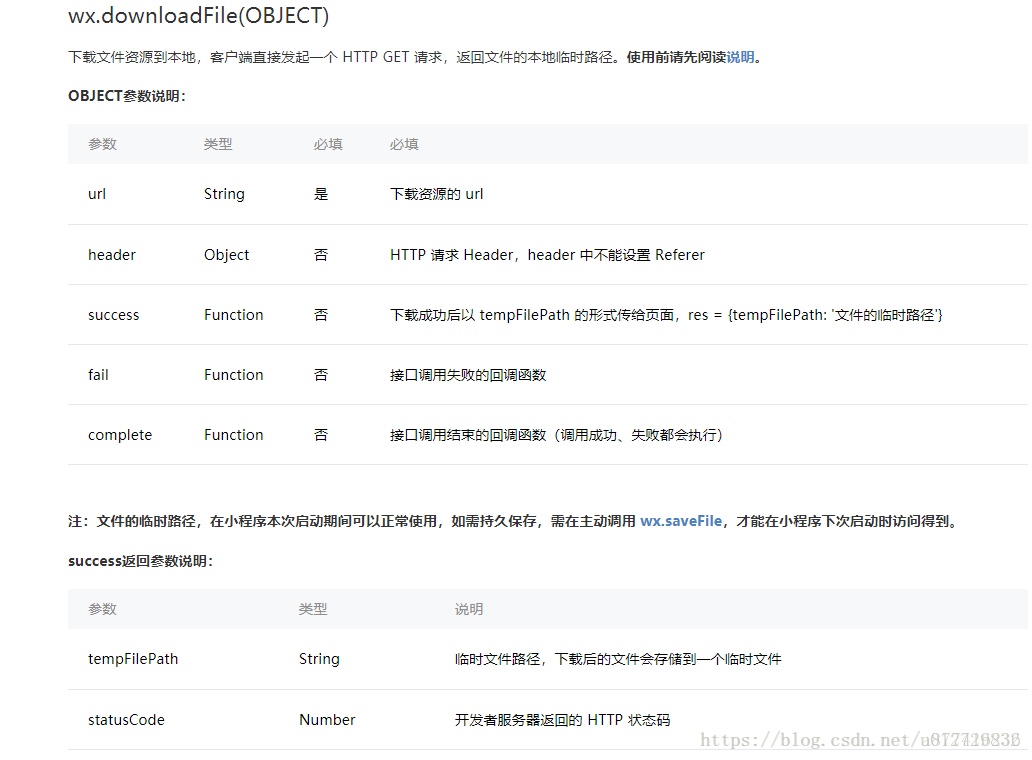Open the wx.saveFile link
1032x760 pixels.
click(x=681, y=521)
